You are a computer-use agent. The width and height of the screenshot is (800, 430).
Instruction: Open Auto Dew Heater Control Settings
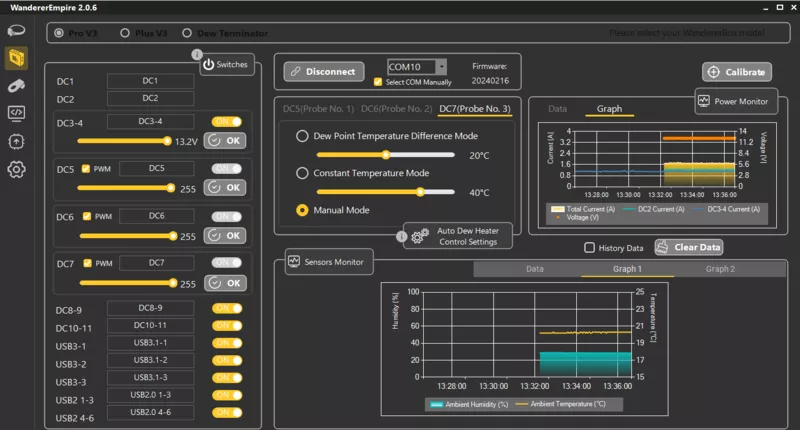click(x=457, y=236)
